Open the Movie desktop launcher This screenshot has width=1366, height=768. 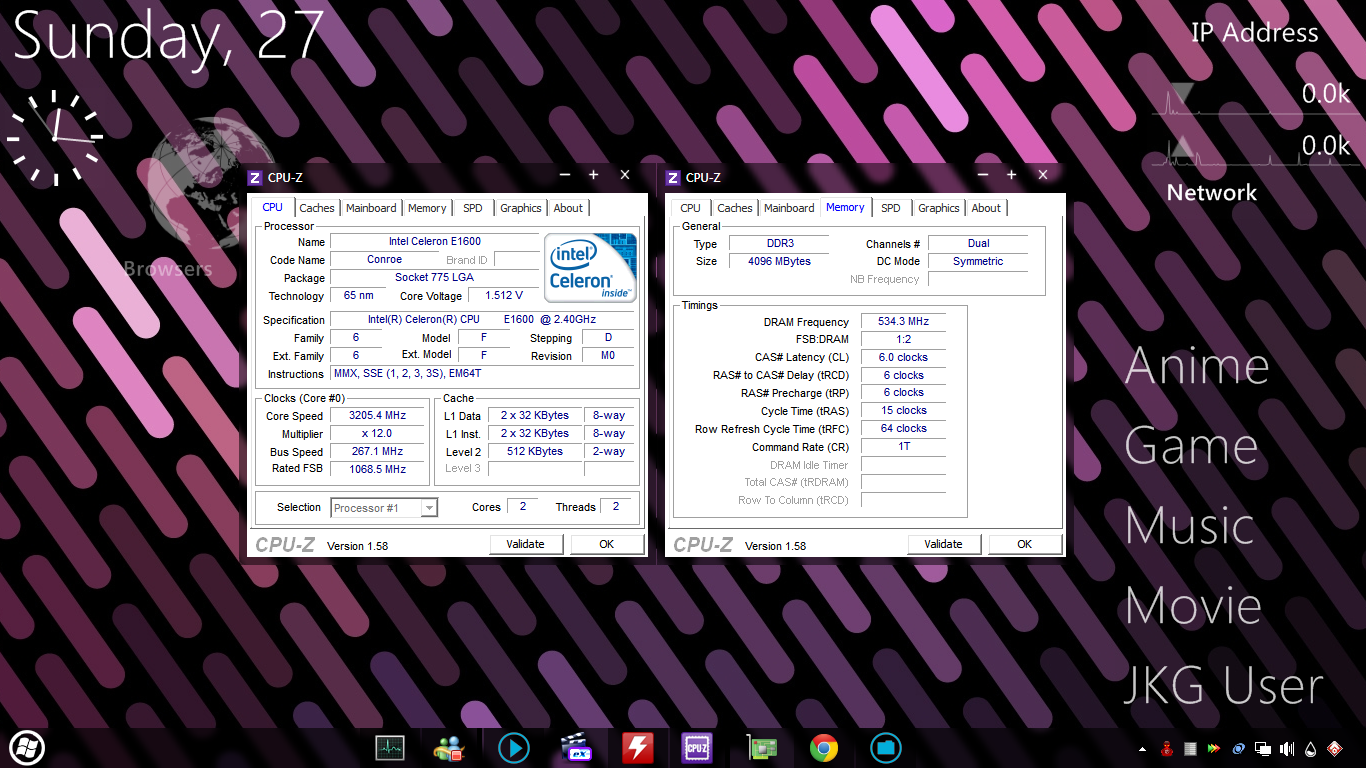pos(1193,606)
